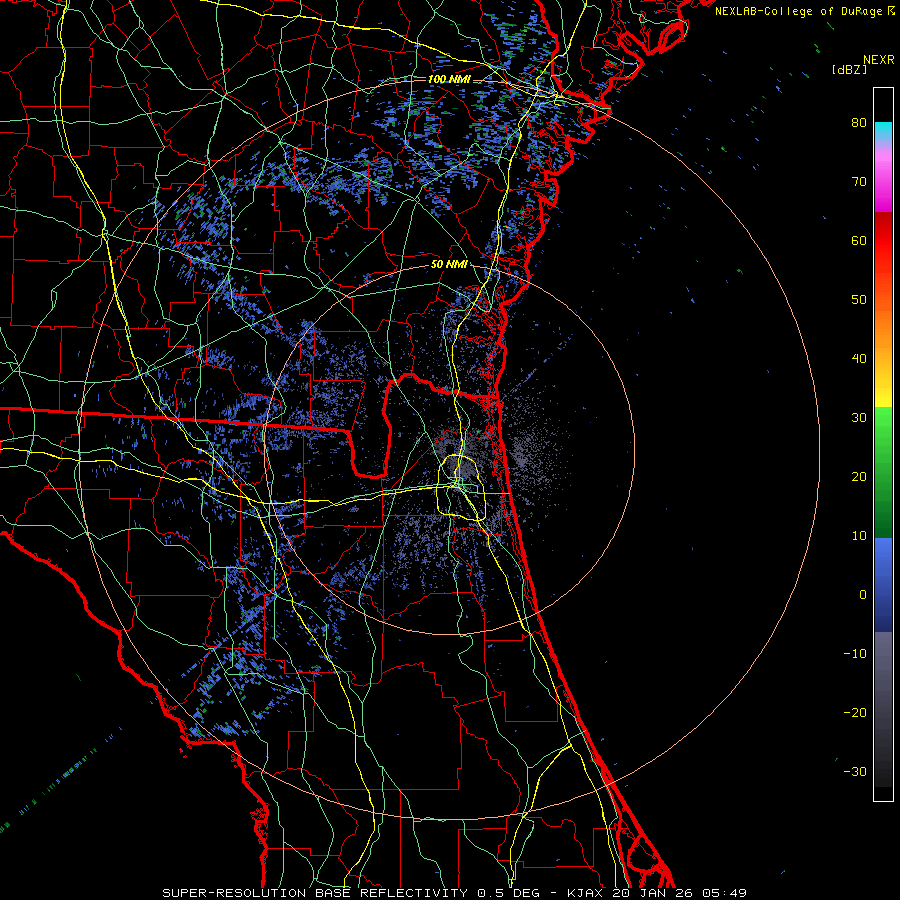Click the green band of the color bar
The image size is (900, 900).
[x=883, y=472]
